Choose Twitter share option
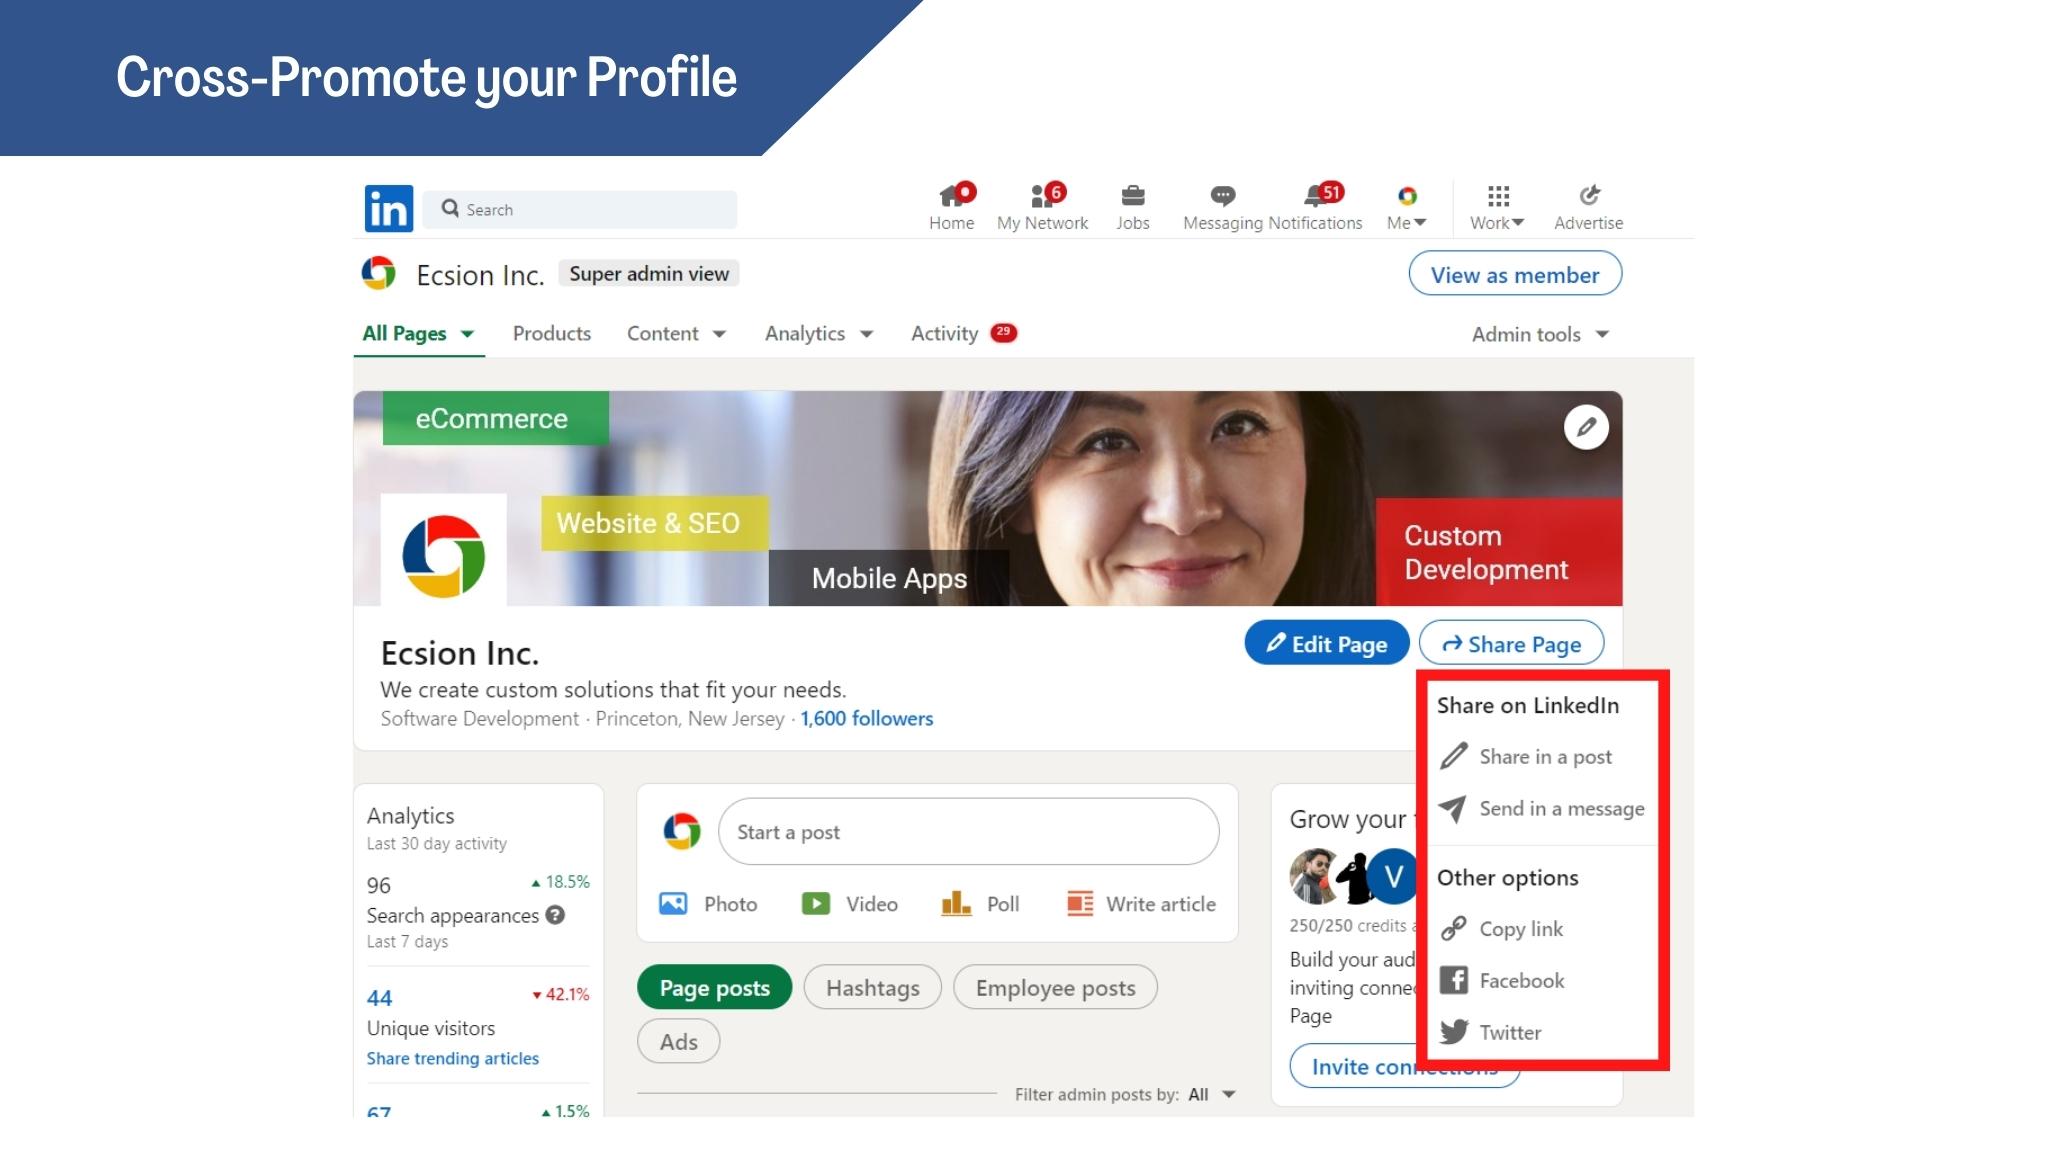 click(1490, 1033)
